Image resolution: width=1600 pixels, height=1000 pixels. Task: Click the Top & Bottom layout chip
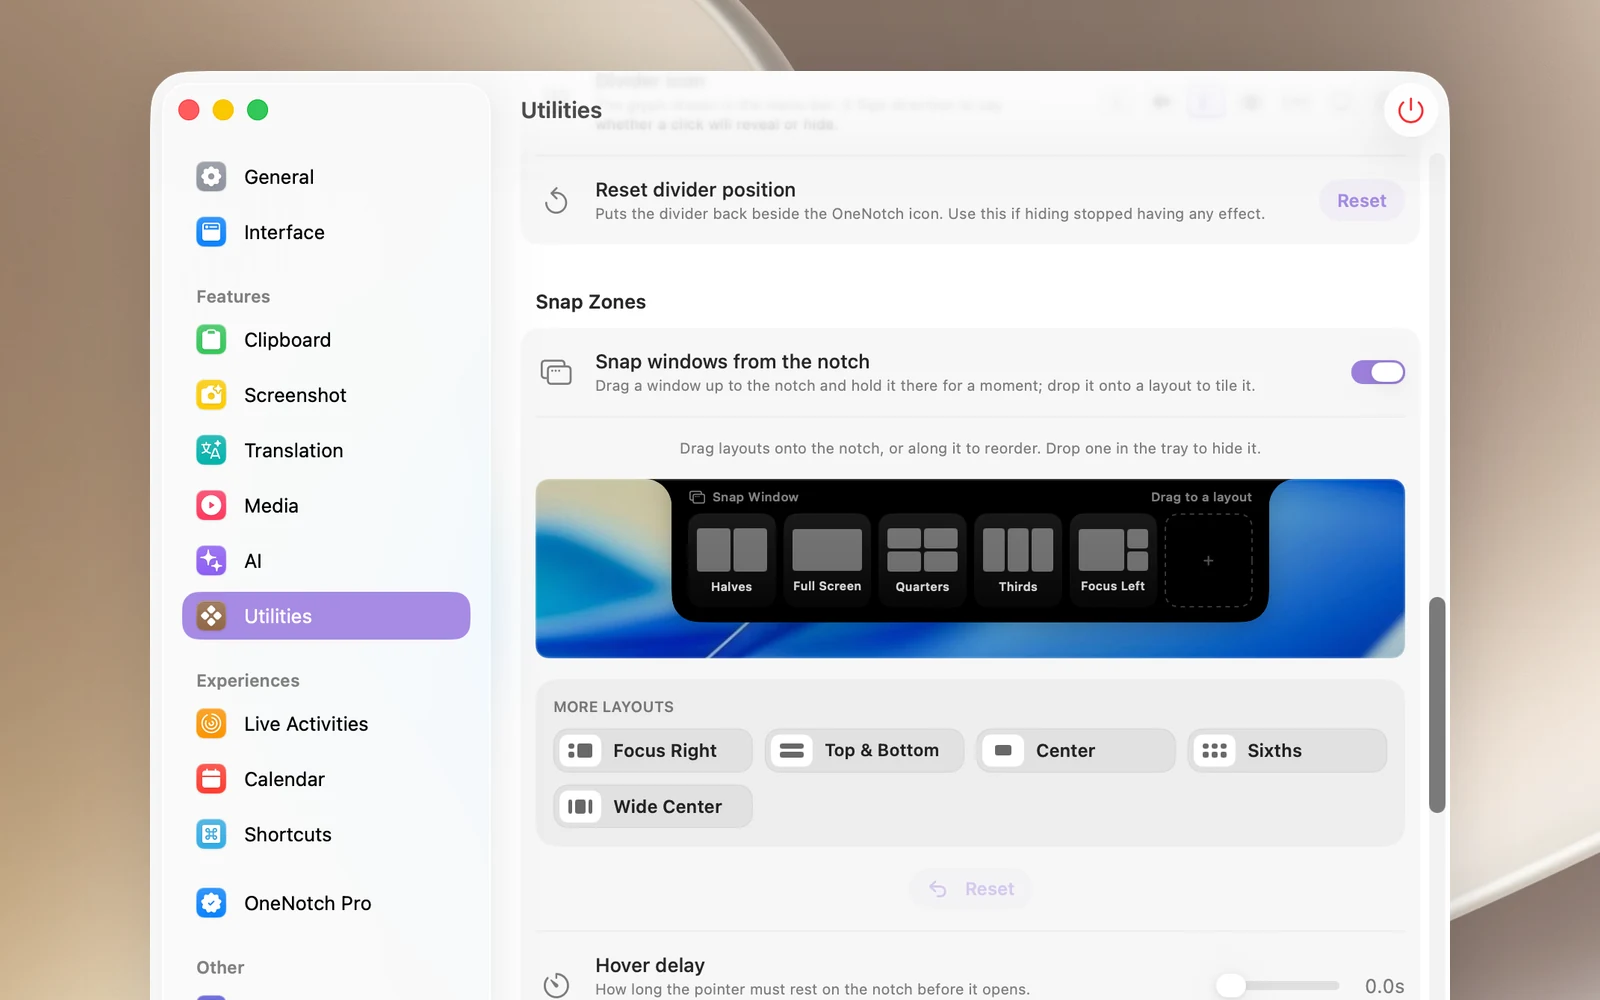click(864, 750)
